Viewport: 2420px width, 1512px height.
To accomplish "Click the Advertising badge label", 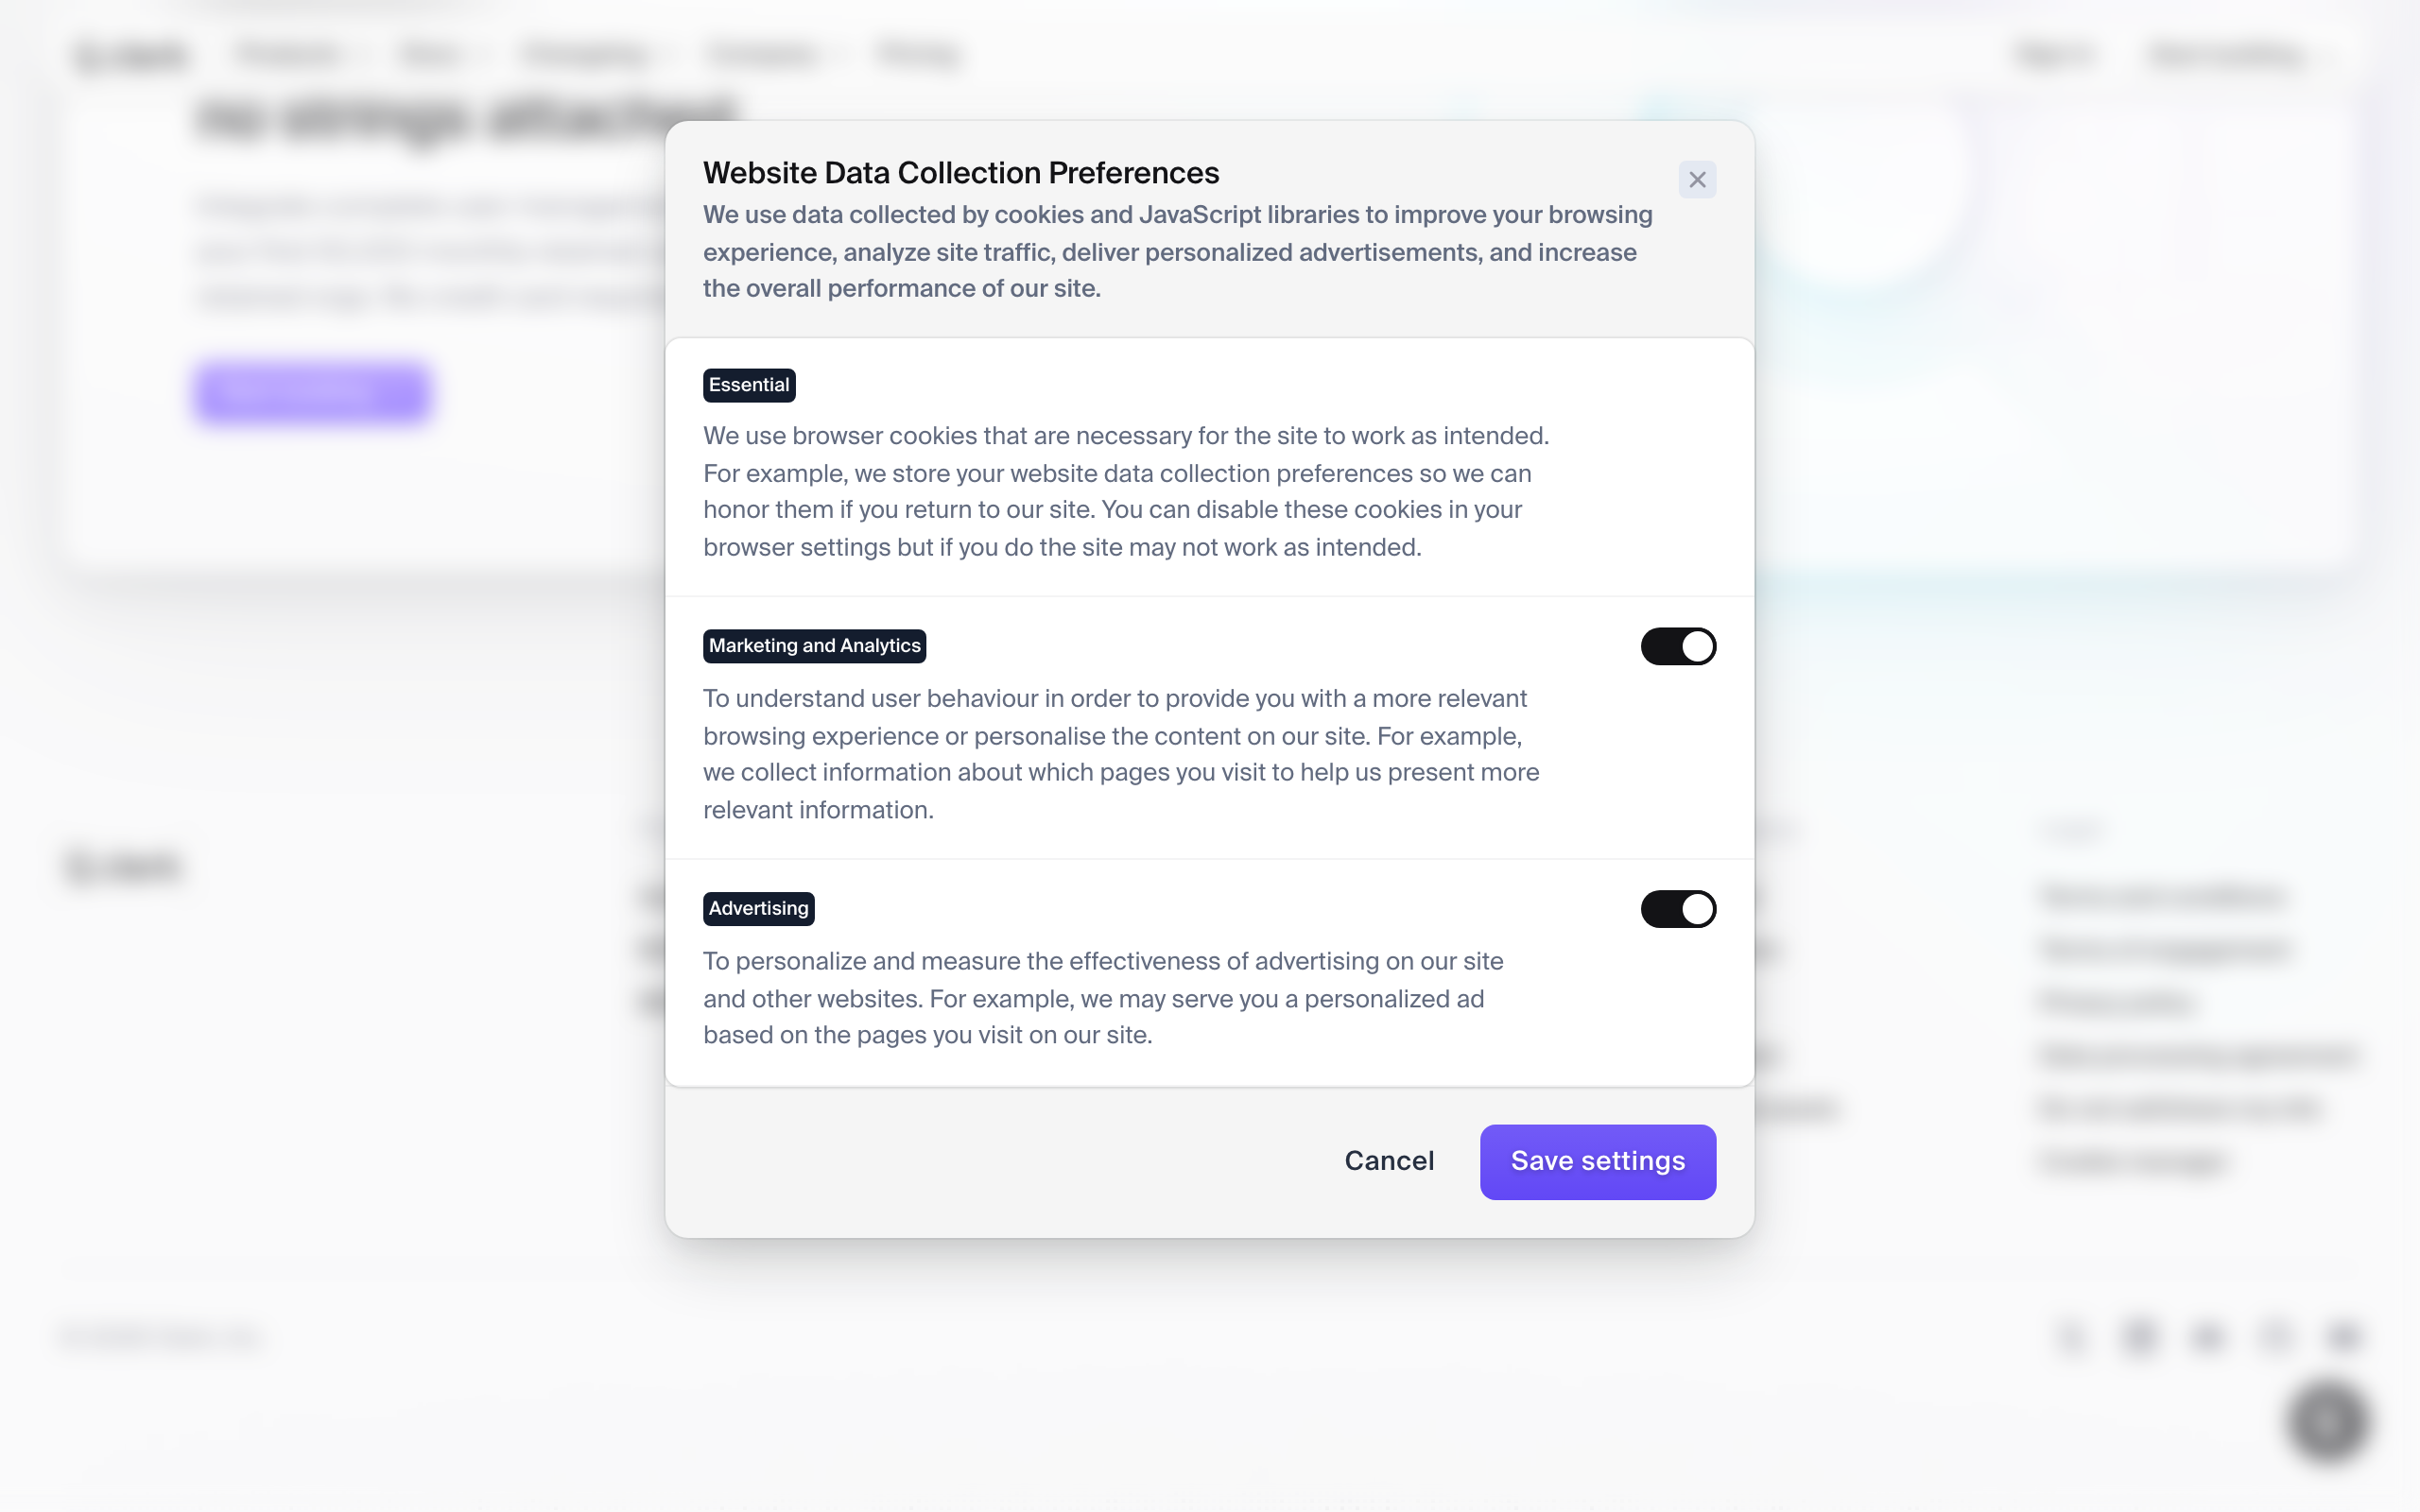I will click(758, 909).
